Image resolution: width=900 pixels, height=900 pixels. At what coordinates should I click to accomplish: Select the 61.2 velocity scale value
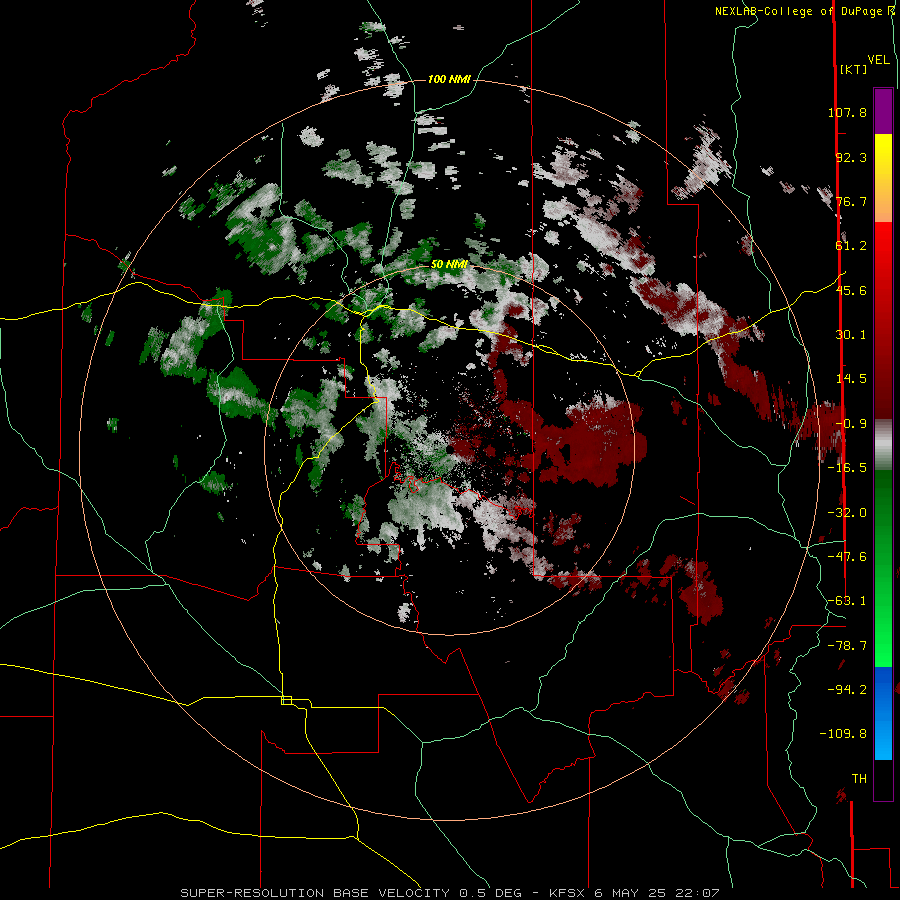(x=851, y=246)
